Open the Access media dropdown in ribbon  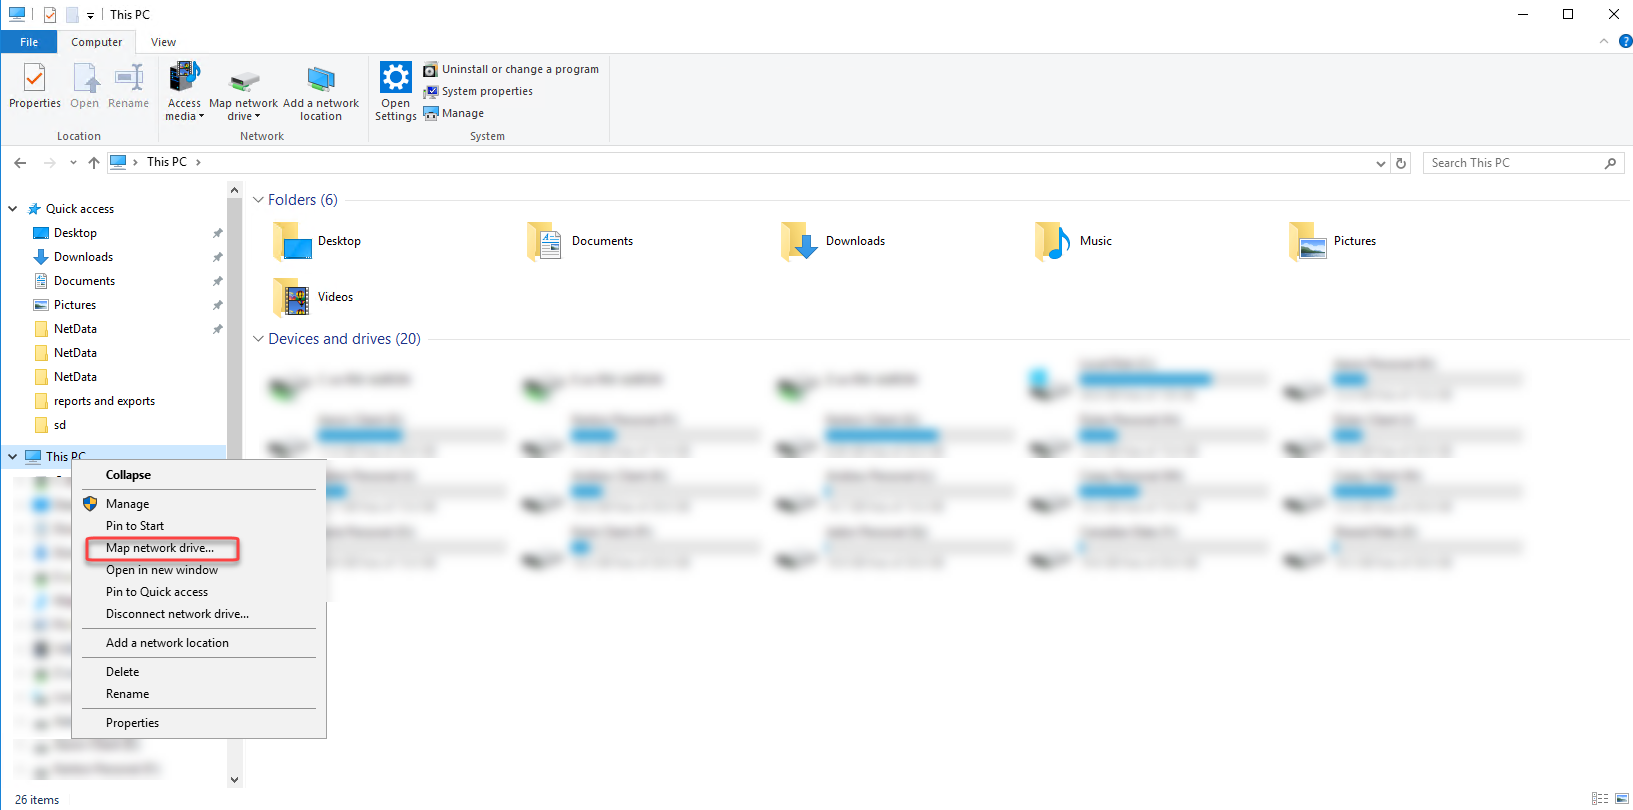point(184,91)
